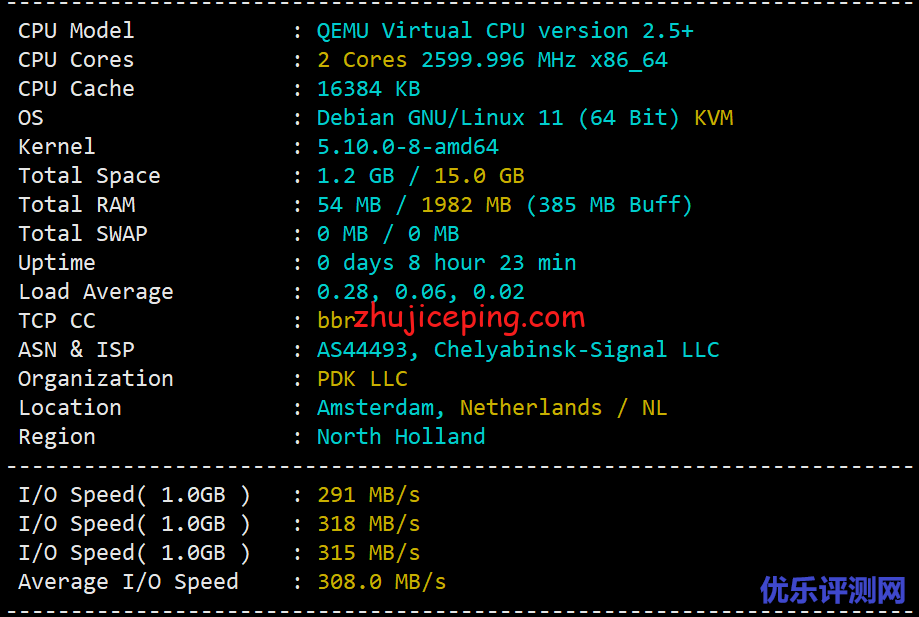Click the 'Region' label

click(x=57, y=437)
